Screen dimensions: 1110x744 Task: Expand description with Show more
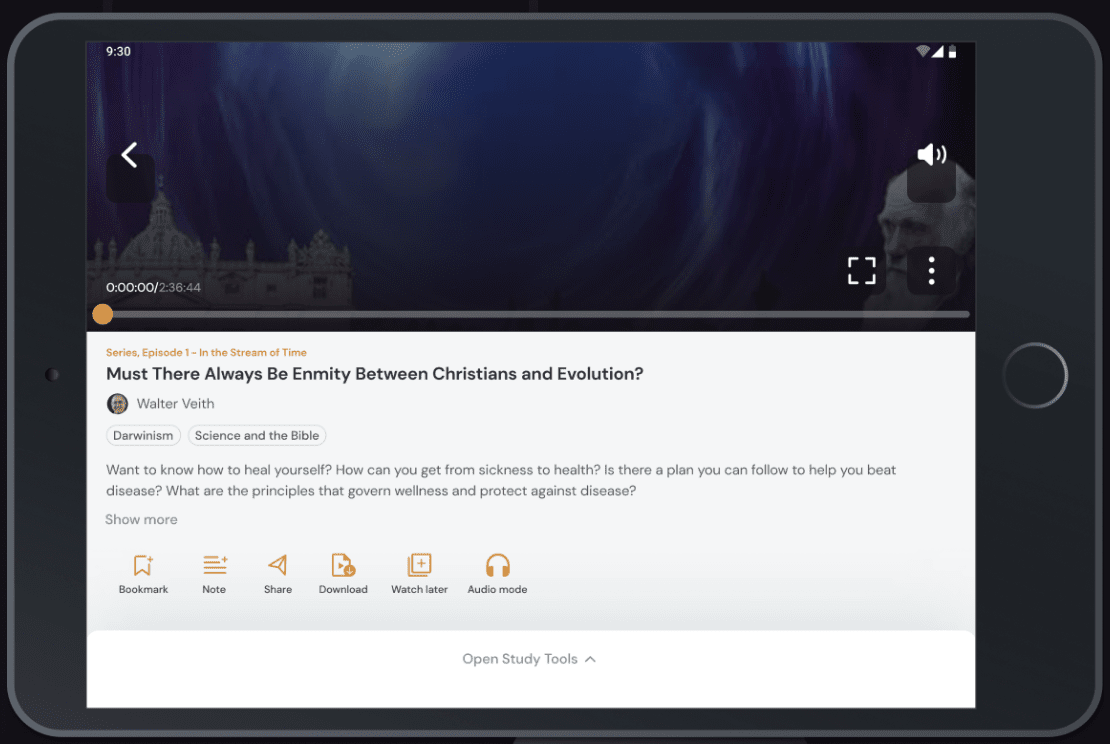(141, 520)
